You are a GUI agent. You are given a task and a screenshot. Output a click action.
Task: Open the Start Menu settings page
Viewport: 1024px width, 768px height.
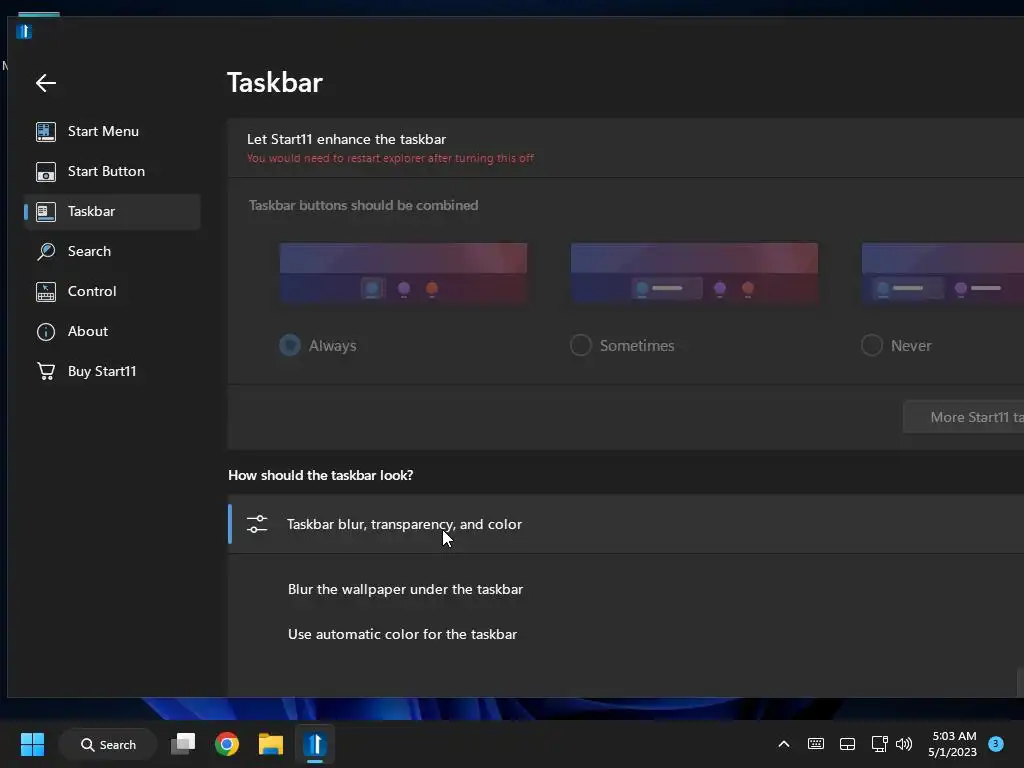click(112, 131)
